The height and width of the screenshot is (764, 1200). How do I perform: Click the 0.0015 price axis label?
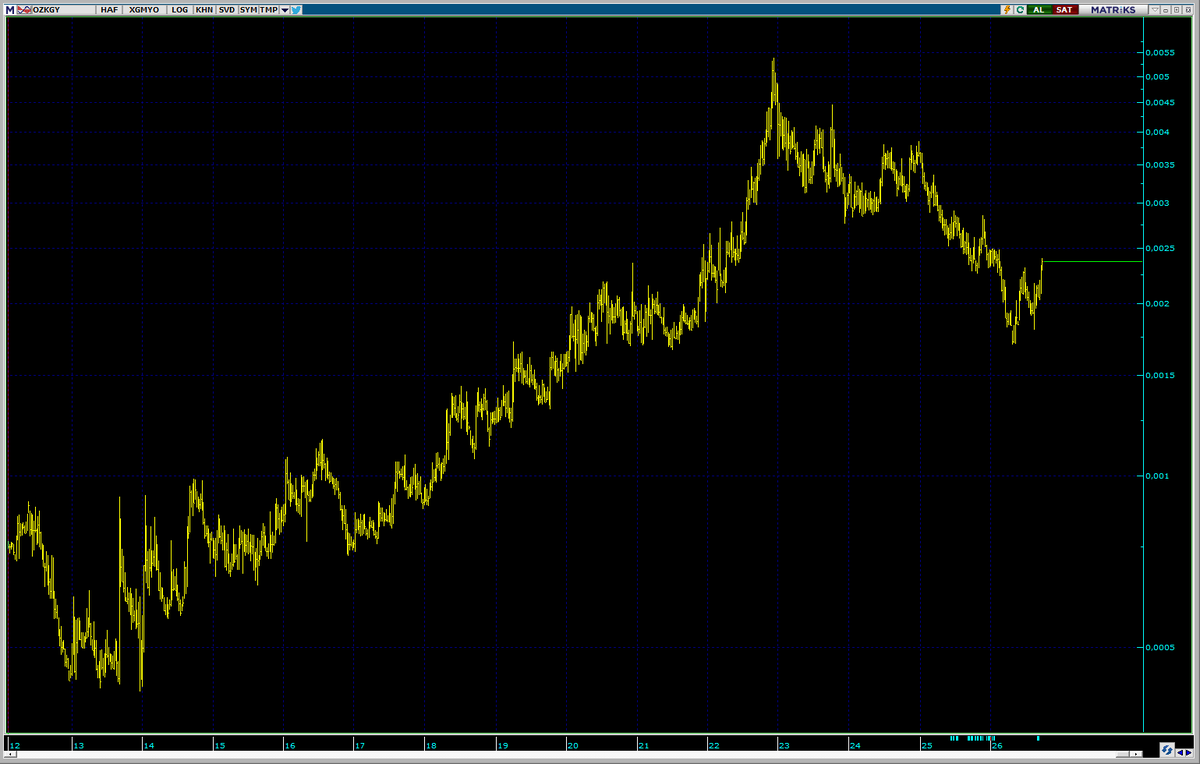1161,375
